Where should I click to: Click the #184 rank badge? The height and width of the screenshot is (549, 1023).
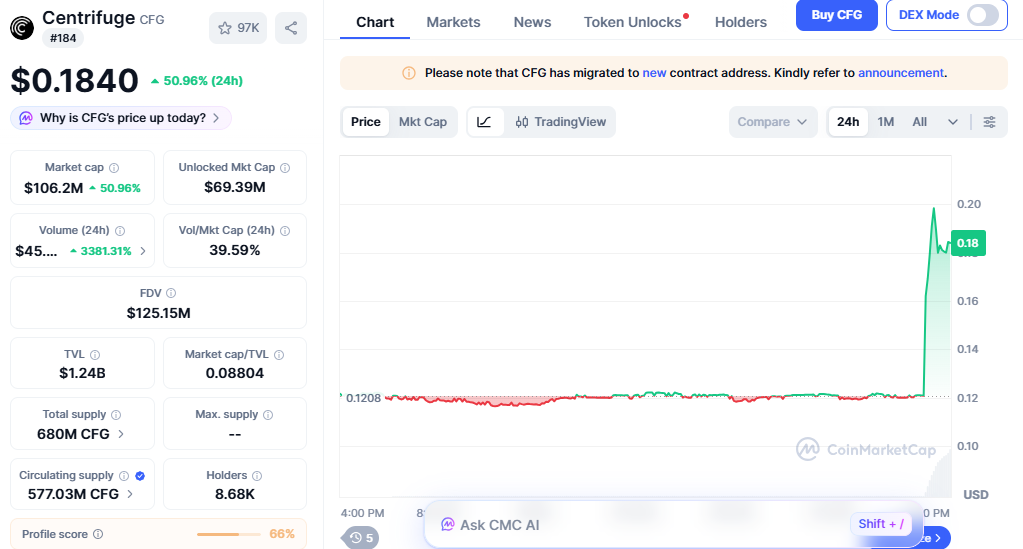(63, 39)
